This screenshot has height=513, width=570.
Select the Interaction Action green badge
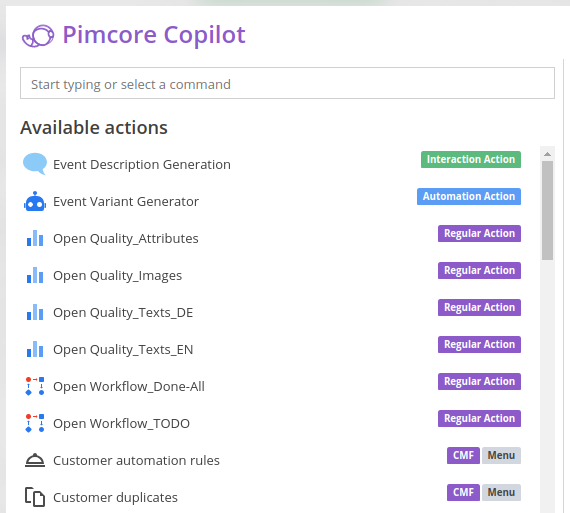coord(471,160)
